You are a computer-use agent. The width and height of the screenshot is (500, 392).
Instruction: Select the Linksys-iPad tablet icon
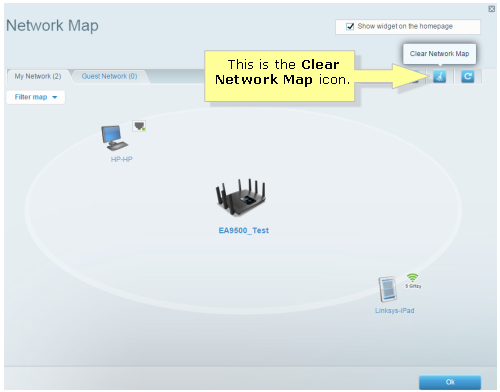pyautogui.click(x=388, y=289)
